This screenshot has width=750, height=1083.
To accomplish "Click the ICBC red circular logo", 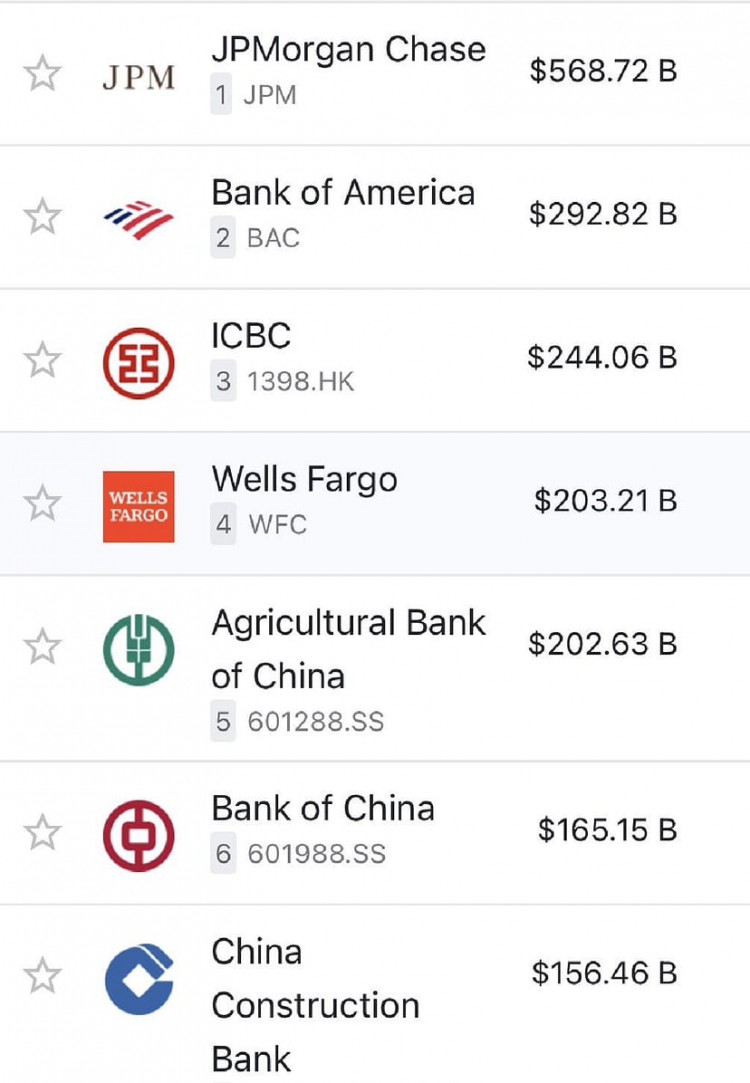I will [x=138, y=363].
